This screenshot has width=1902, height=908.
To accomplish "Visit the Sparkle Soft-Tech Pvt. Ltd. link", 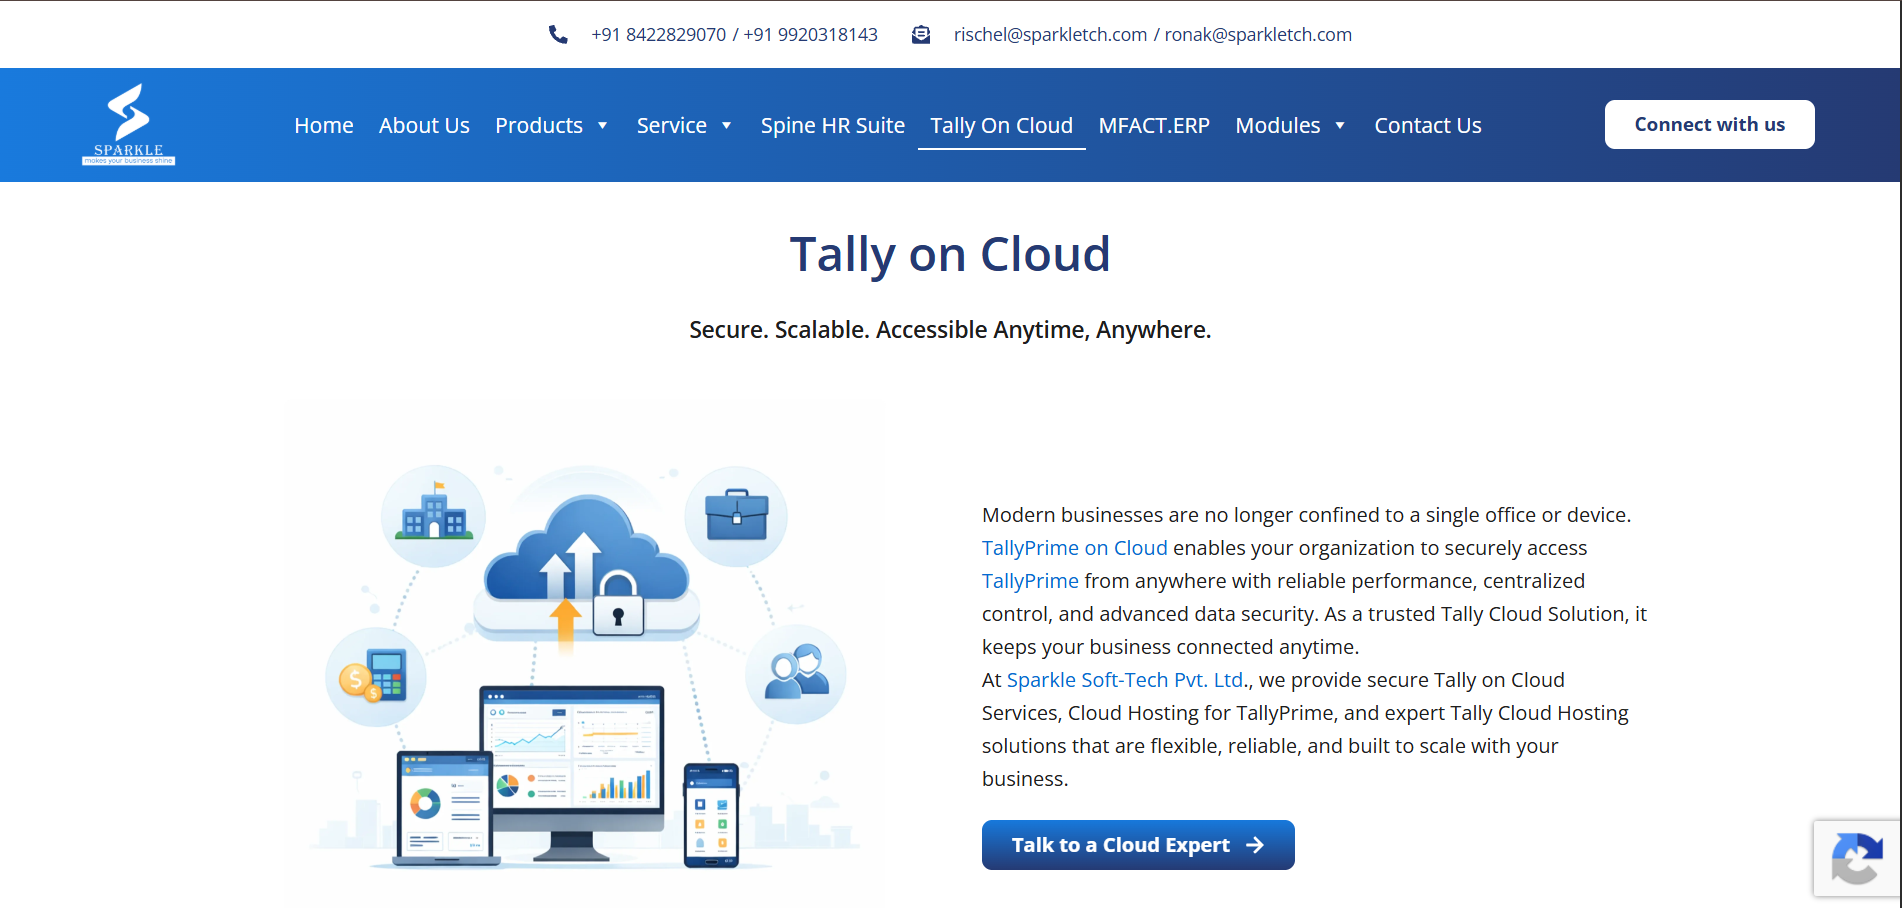I will pos(1125,680).
